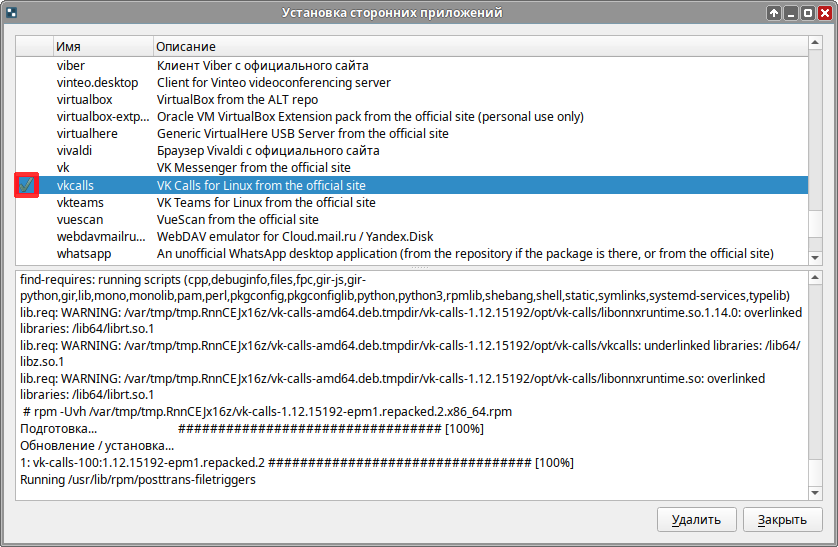Screen dimensions: 838x547
Task: Click app list scrollbar up arrow
Action: (815, 43)
